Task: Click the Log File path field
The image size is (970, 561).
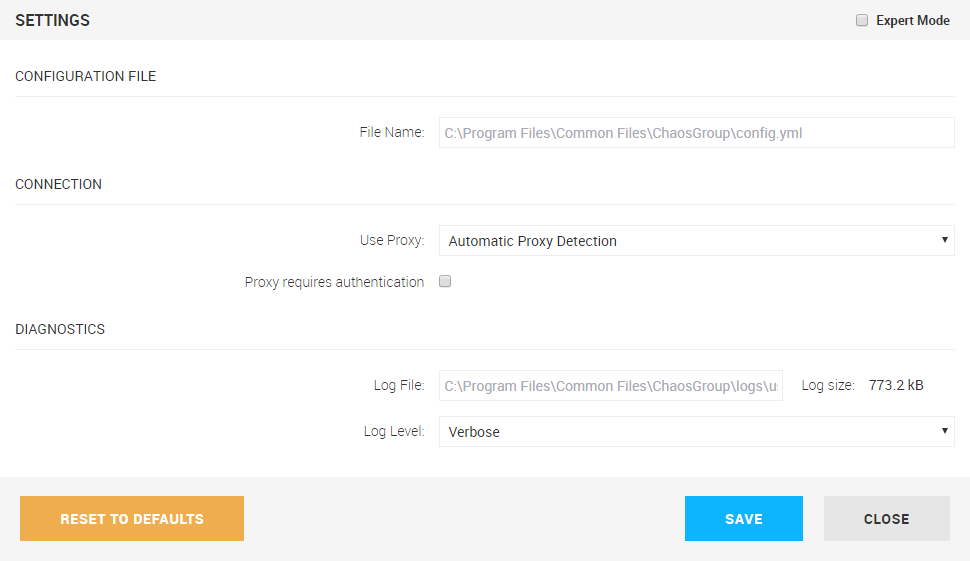Action: [611, 386]
